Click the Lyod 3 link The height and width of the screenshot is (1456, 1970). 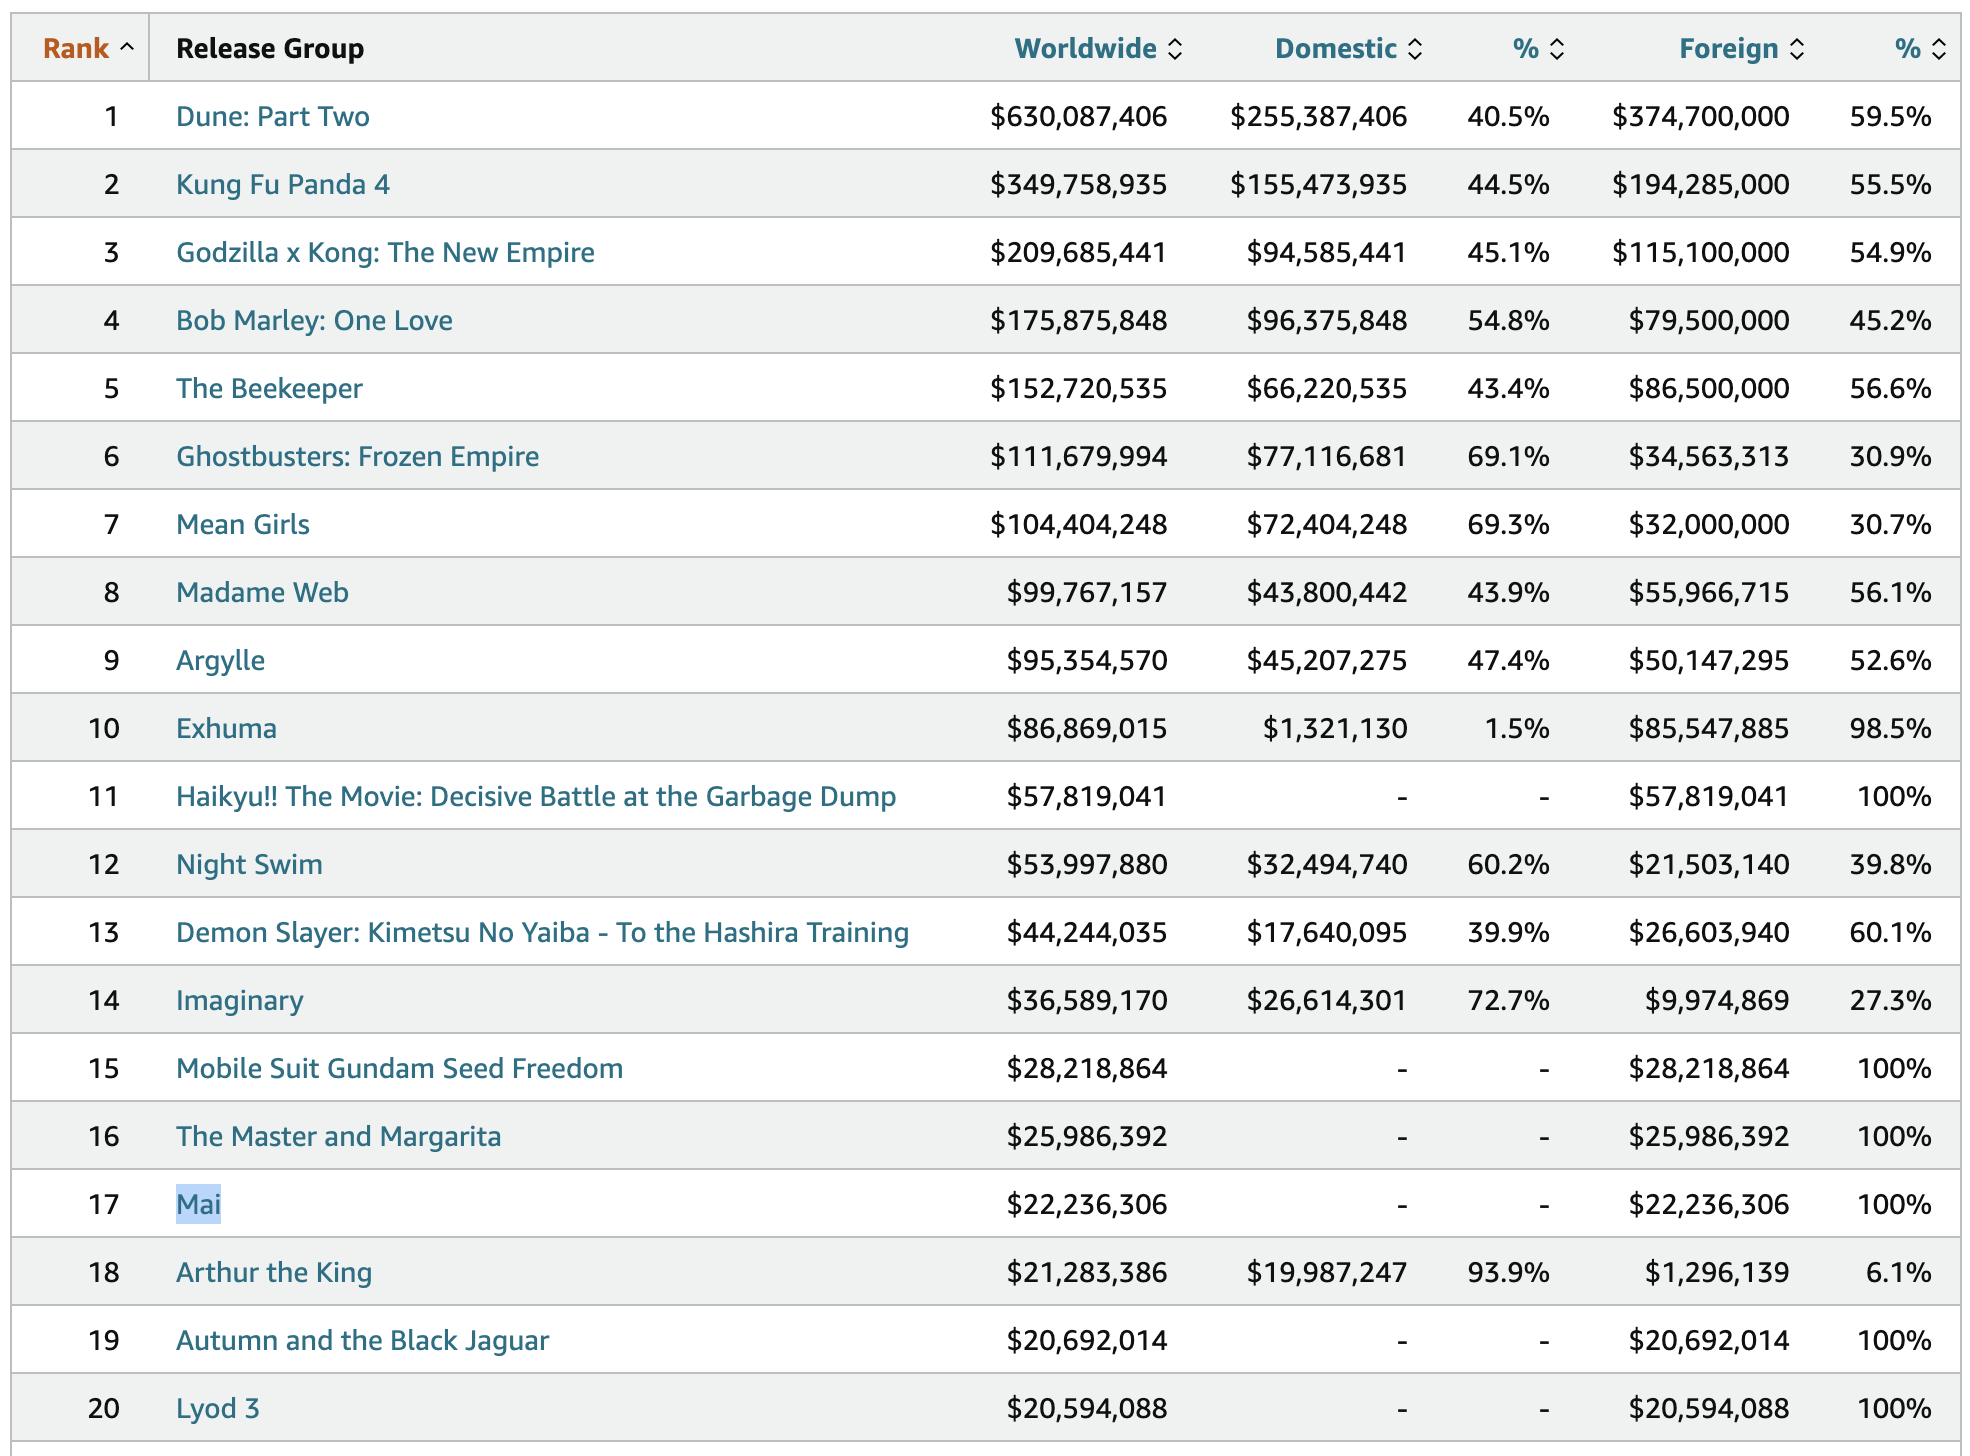pyautogui.click(x=218, y=1408)
